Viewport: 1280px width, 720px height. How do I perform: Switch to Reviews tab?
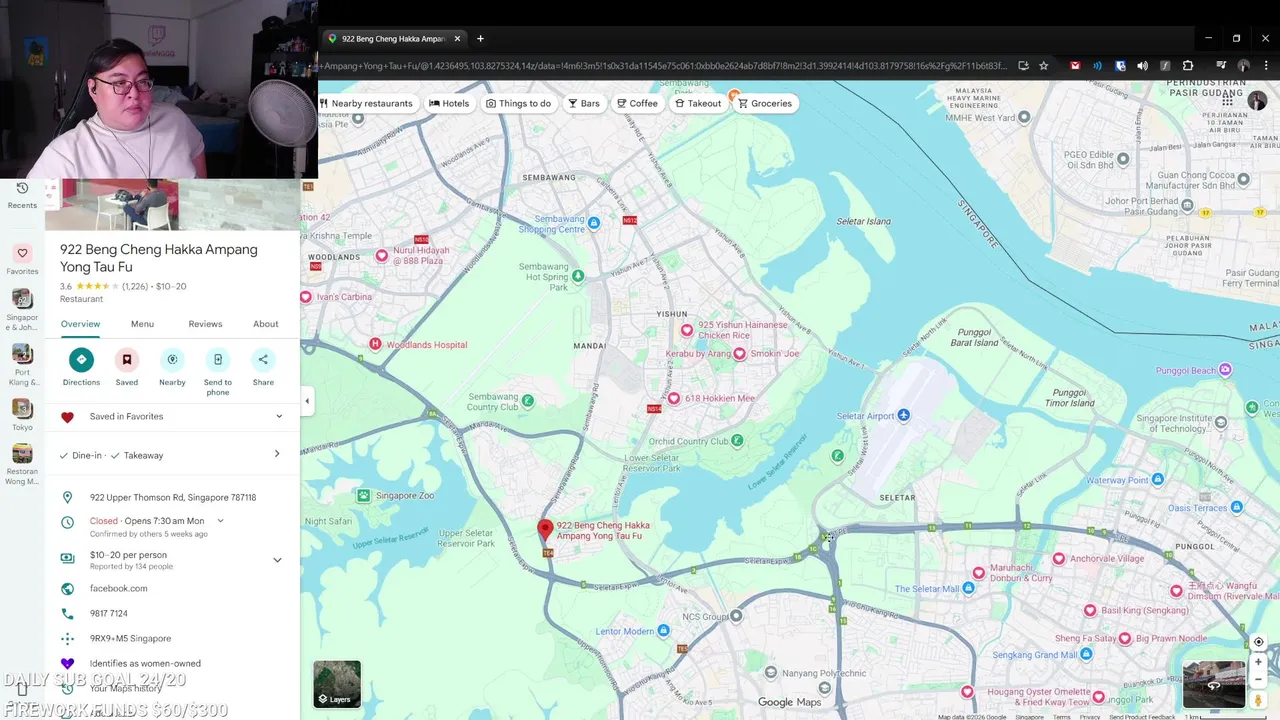point(205,324)
